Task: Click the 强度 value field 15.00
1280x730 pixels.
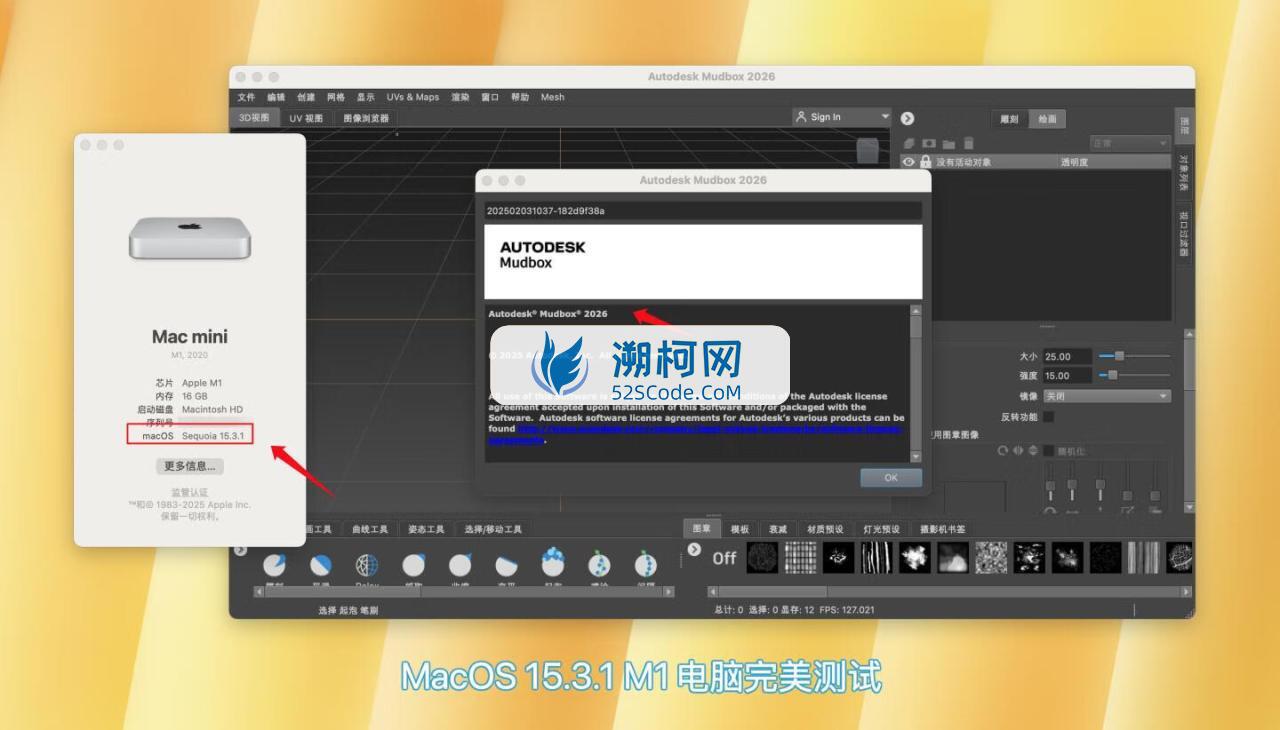Action: pos(1067,375)
